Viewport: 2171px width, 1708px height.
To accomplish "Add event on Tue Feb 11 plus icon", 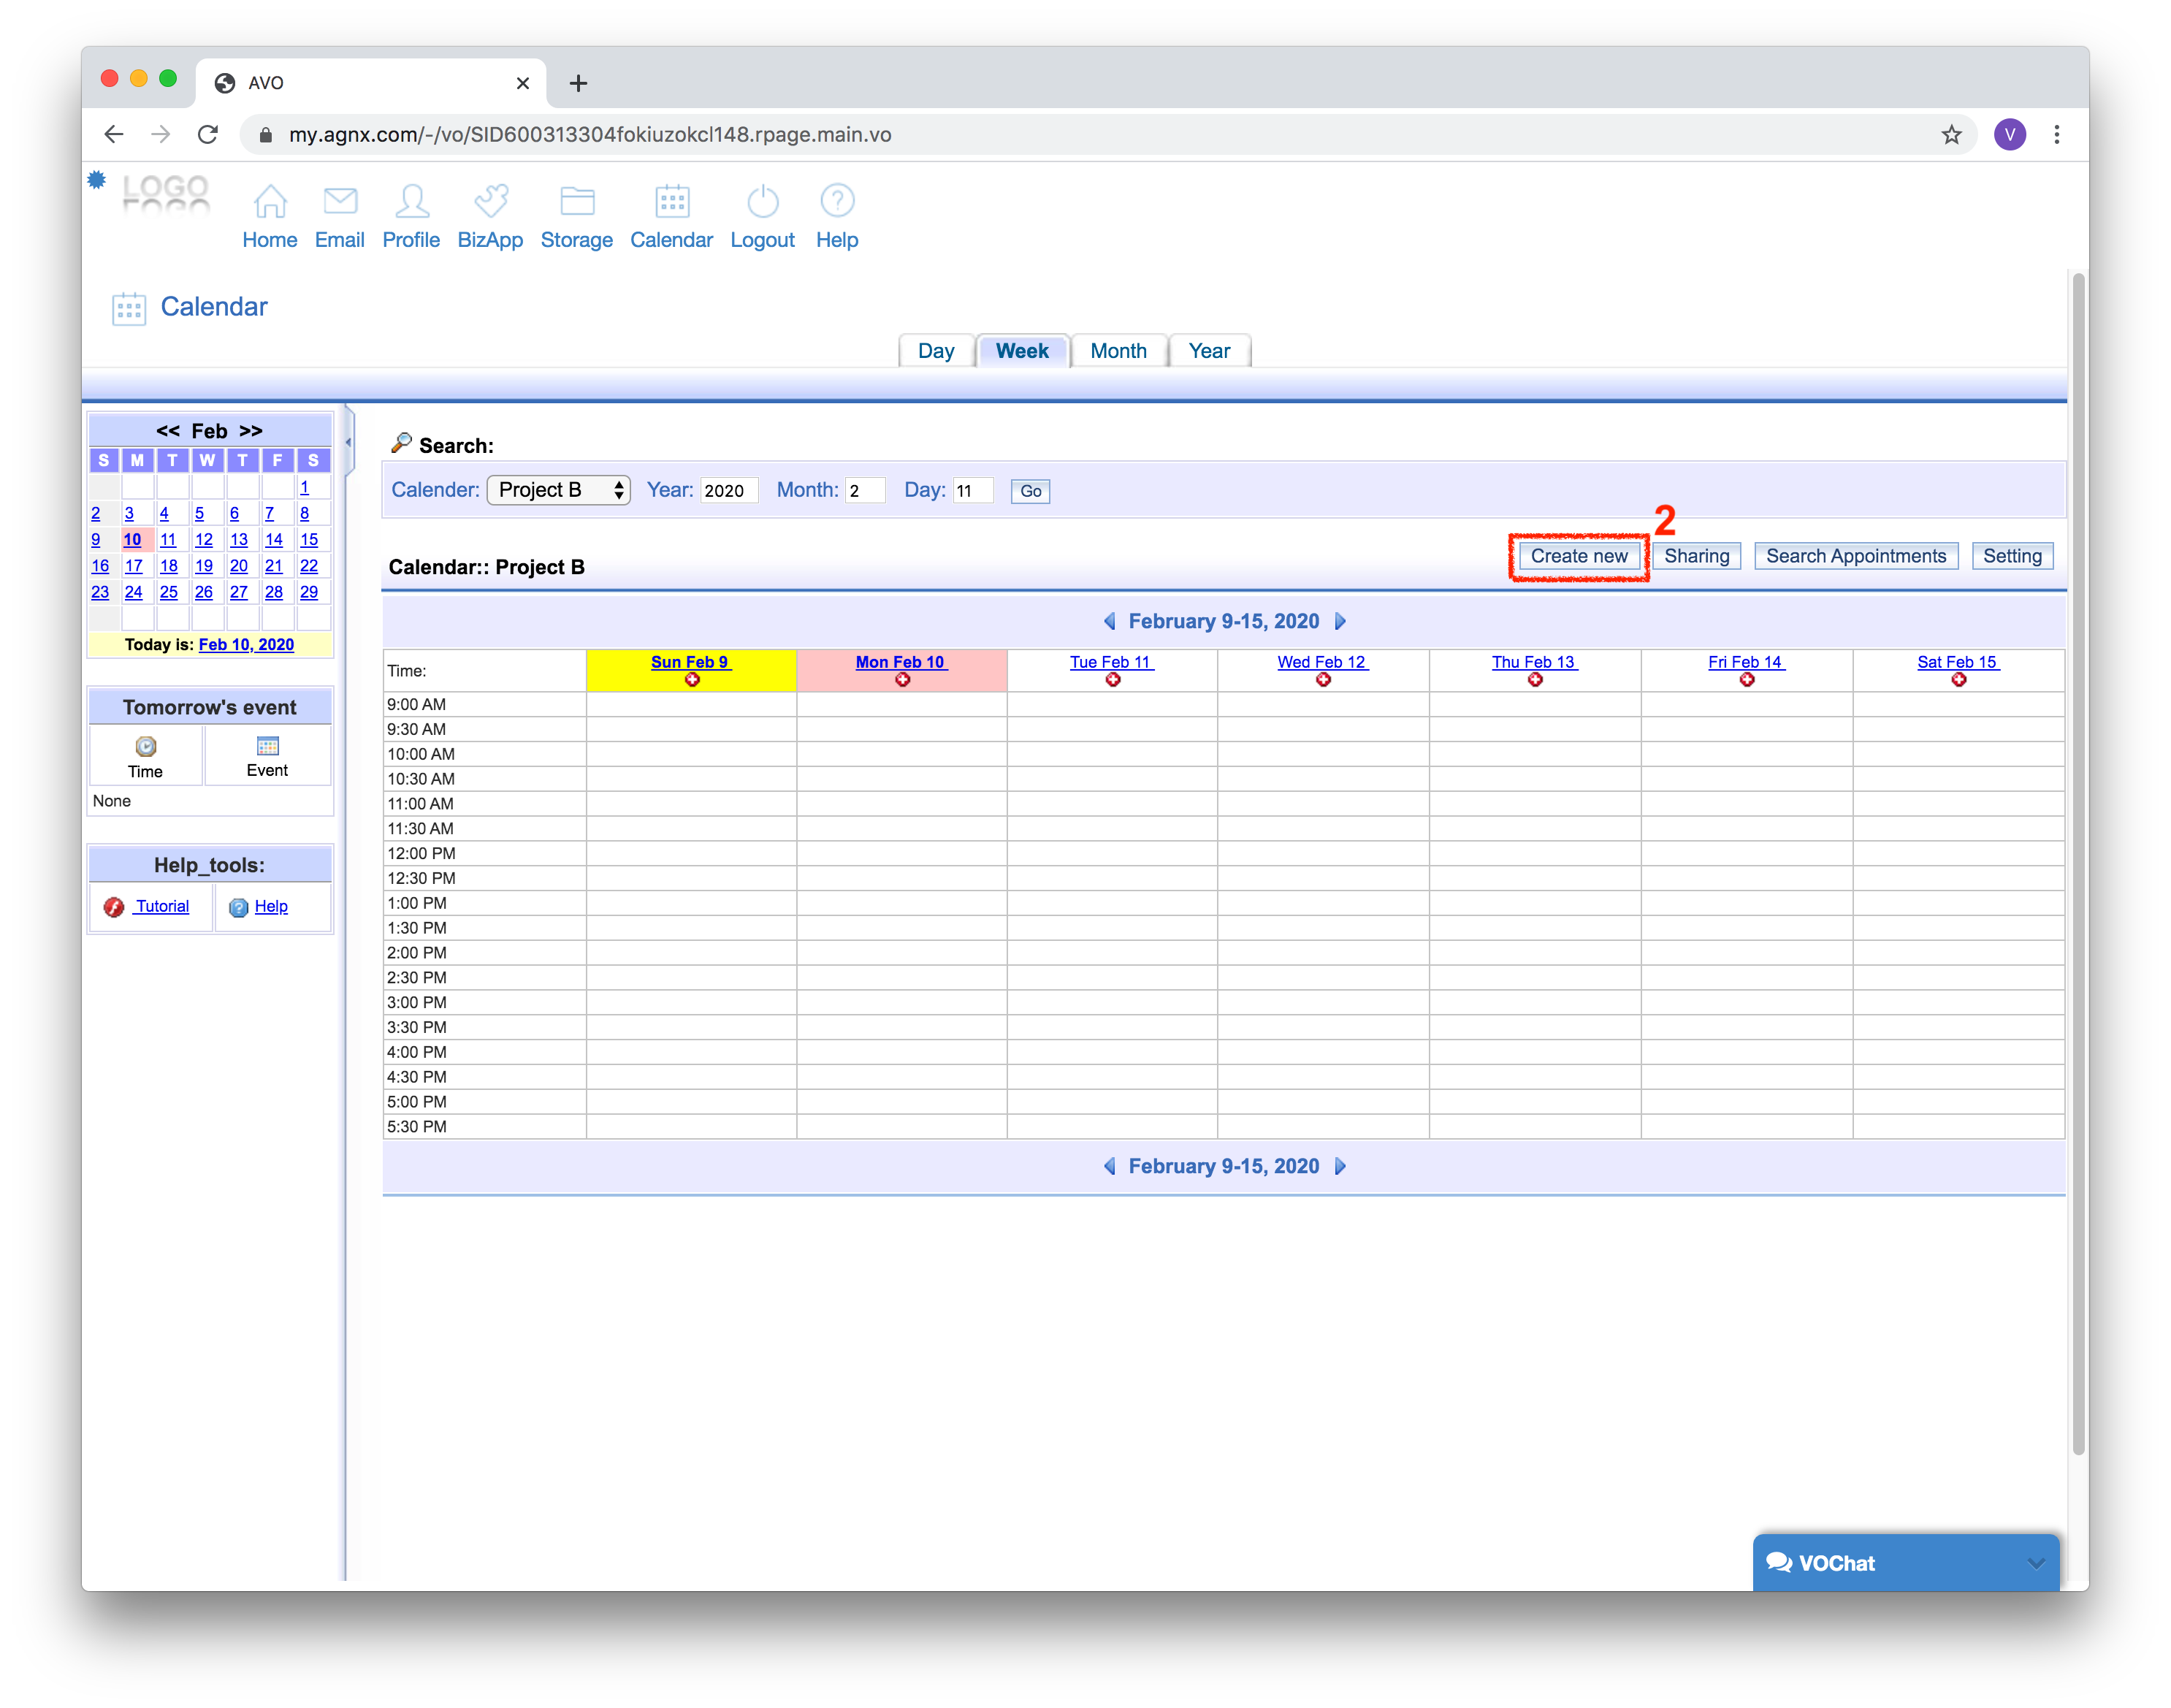I will 1113,680.
